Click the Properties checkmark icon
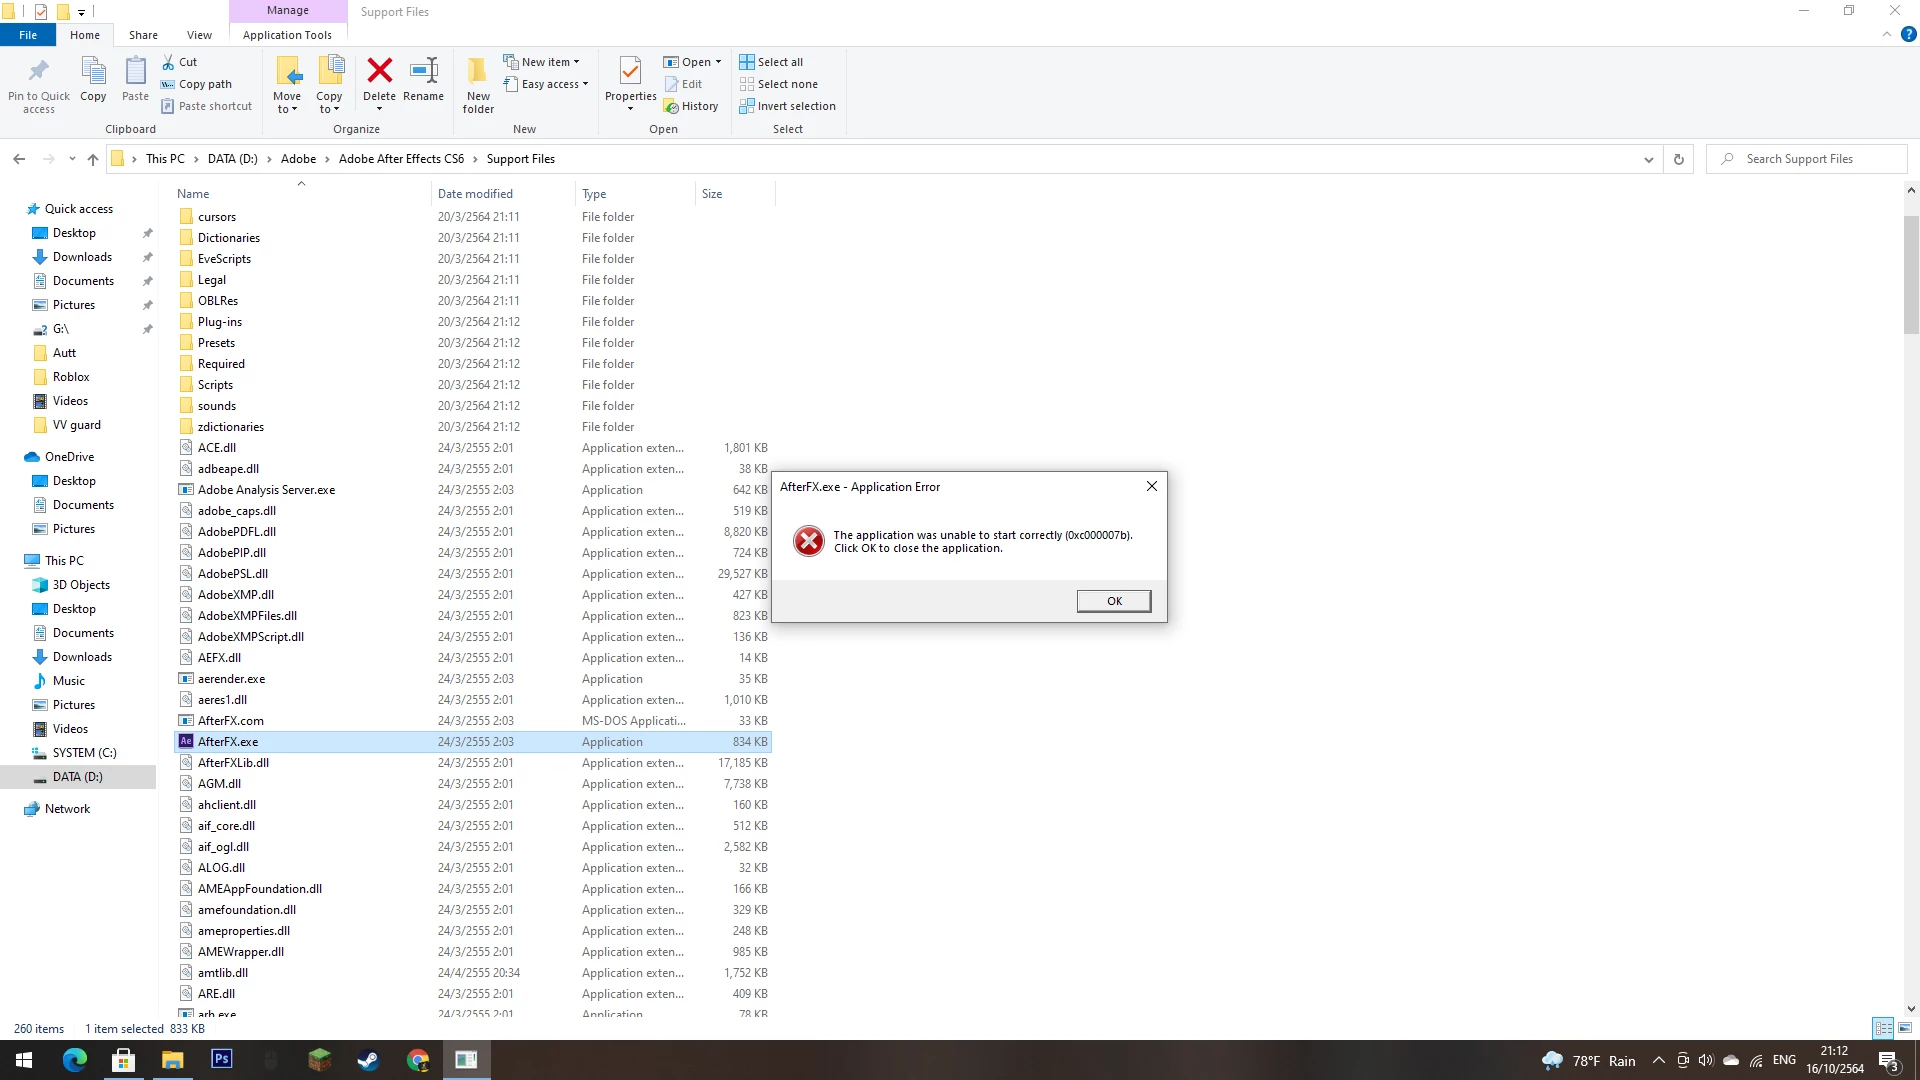The image size is (1920, 1080). coord(630,72)
